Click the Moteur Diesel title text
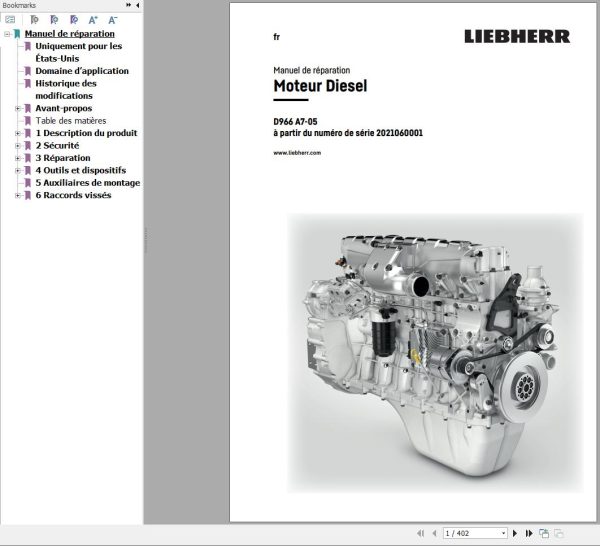This screenshot has width=600, height=546. (x=320, y=86)
